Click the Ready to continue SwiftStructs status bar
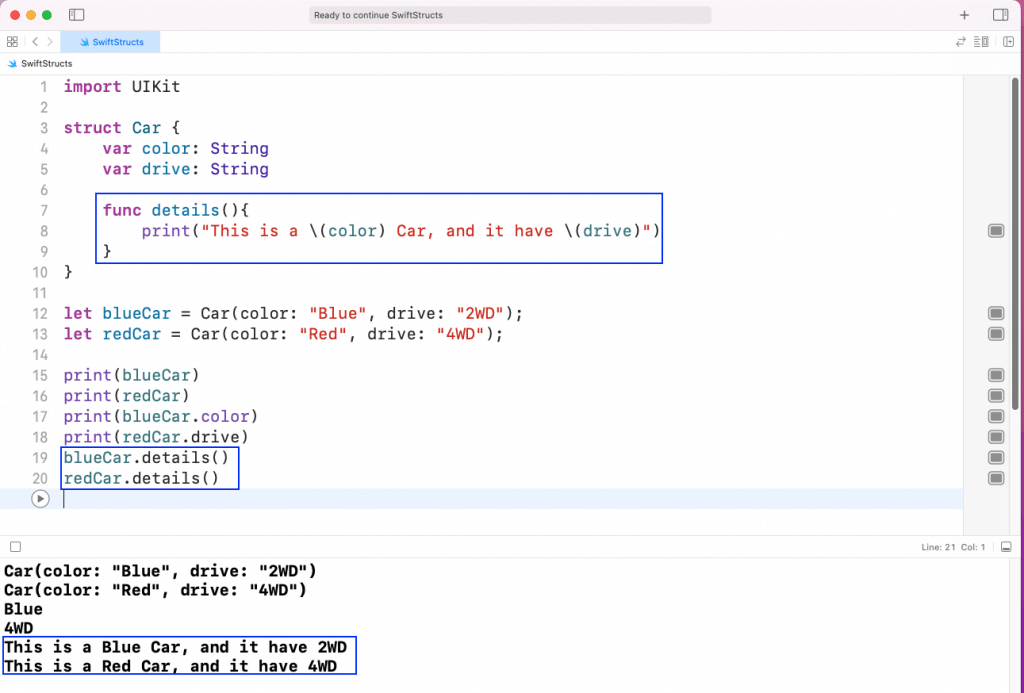The height and width of the screenshot is (693, 1024). coord(510,15)
